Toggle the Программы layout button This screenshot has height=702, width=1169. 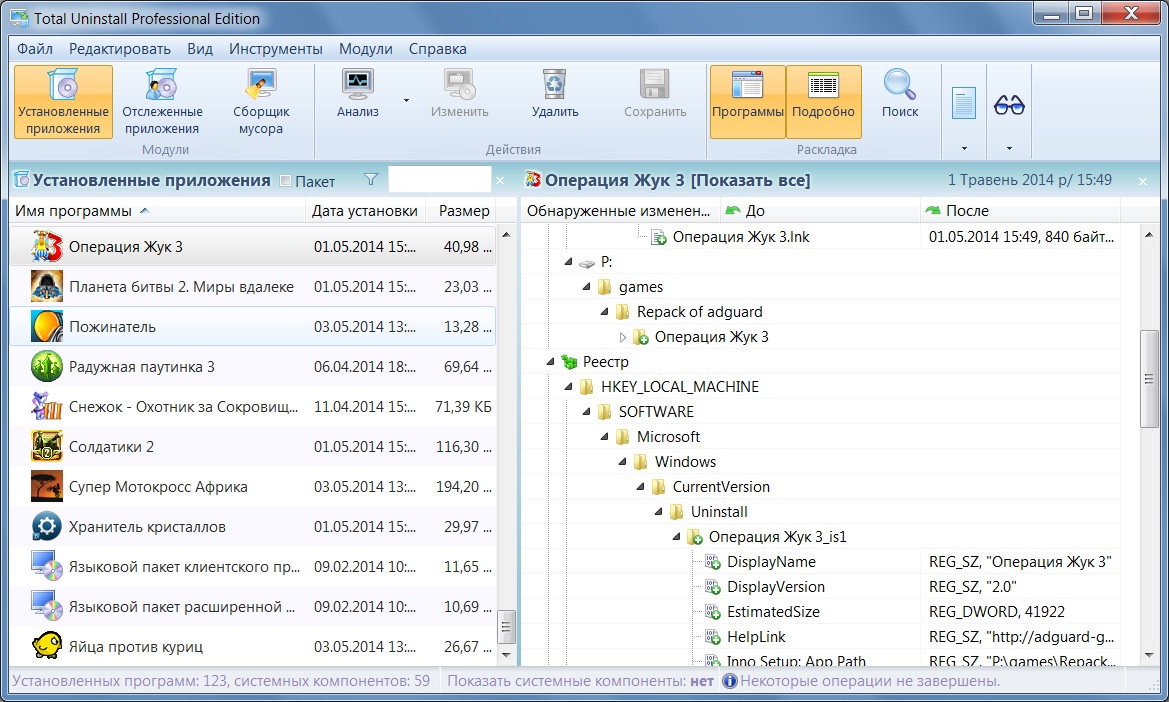(748, 101)
